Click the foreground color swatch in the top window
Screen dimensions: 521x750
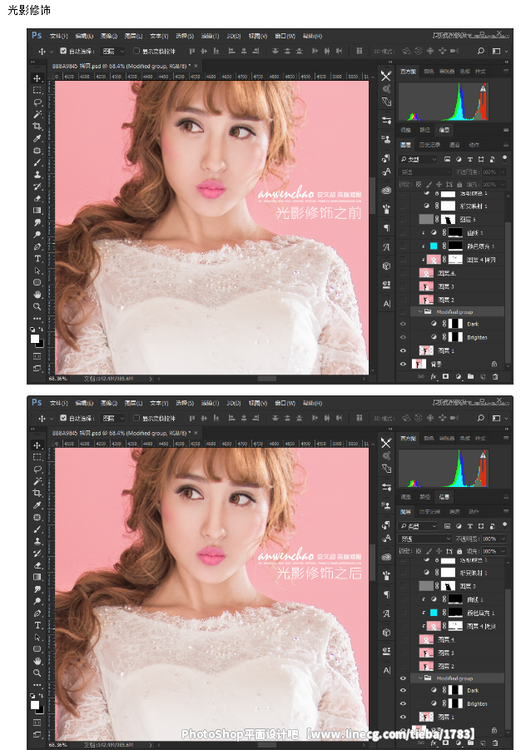click(x=34, y=339)
